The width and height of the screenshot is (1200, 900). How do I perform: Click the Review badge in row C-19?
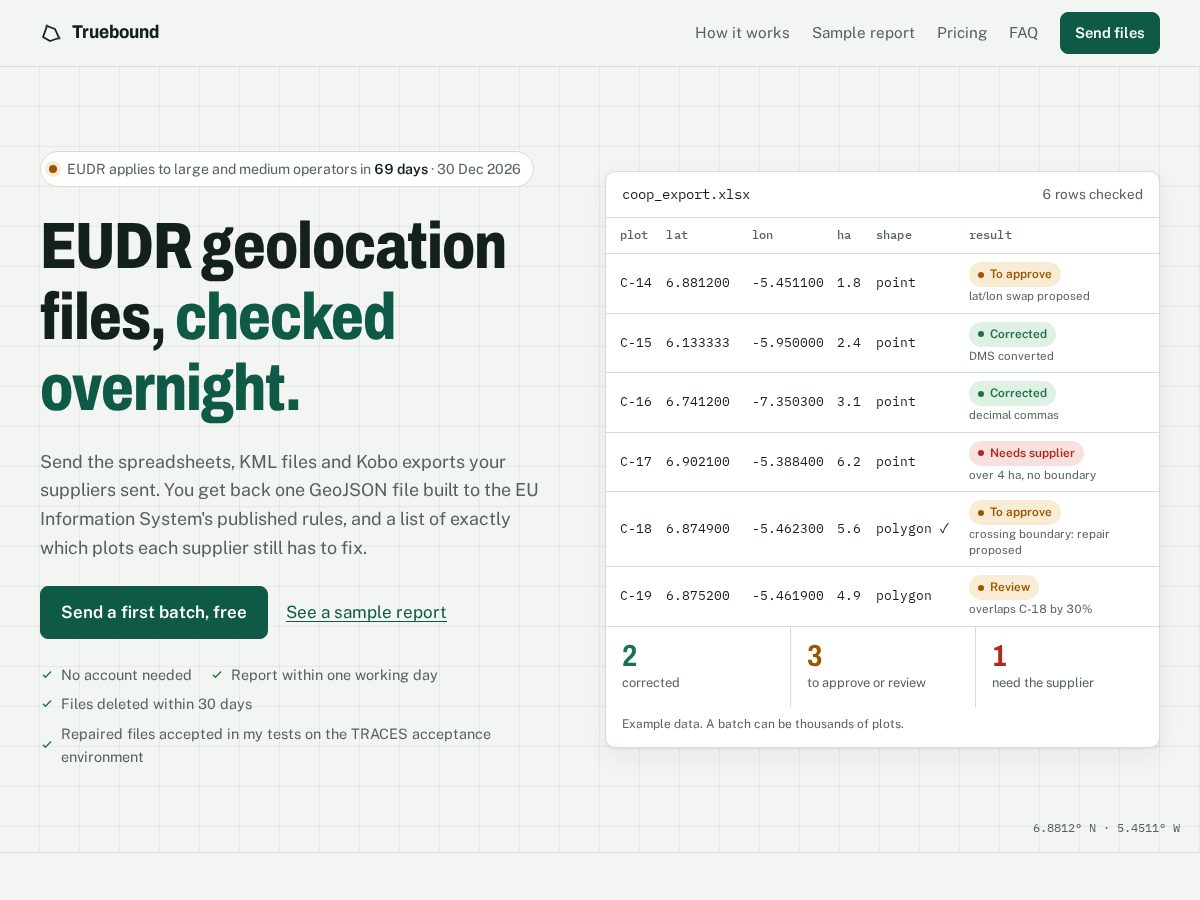1004,587
